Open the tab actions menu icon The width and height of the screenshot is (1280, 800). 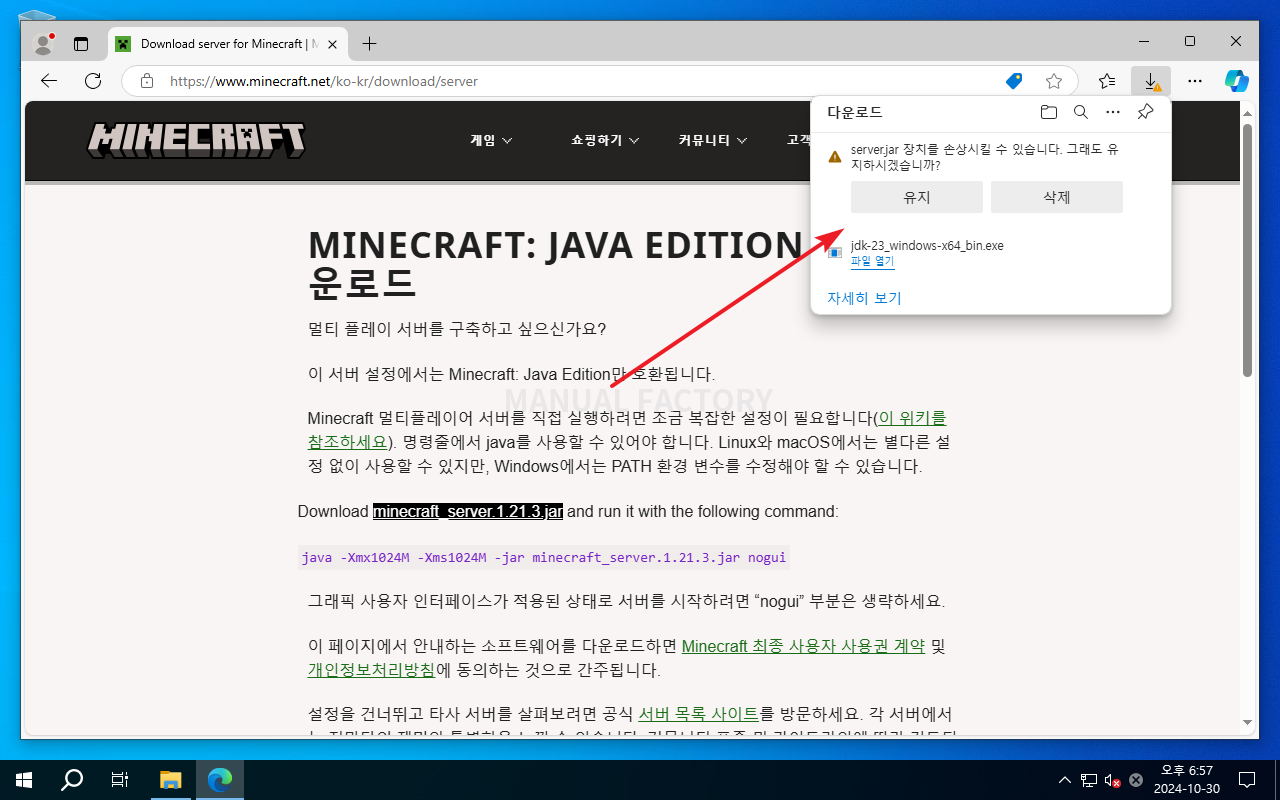point(81,43)
